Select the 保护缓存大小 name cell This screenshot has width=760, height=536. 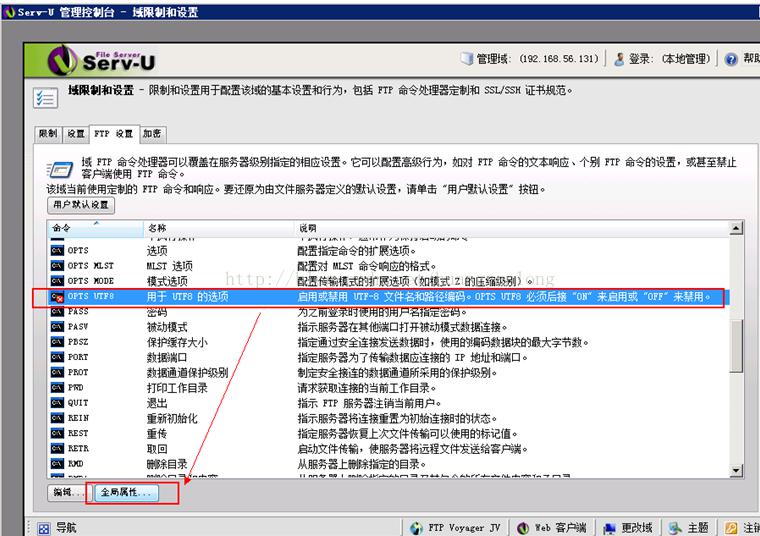pyautogui.click(x=177, y=342)
